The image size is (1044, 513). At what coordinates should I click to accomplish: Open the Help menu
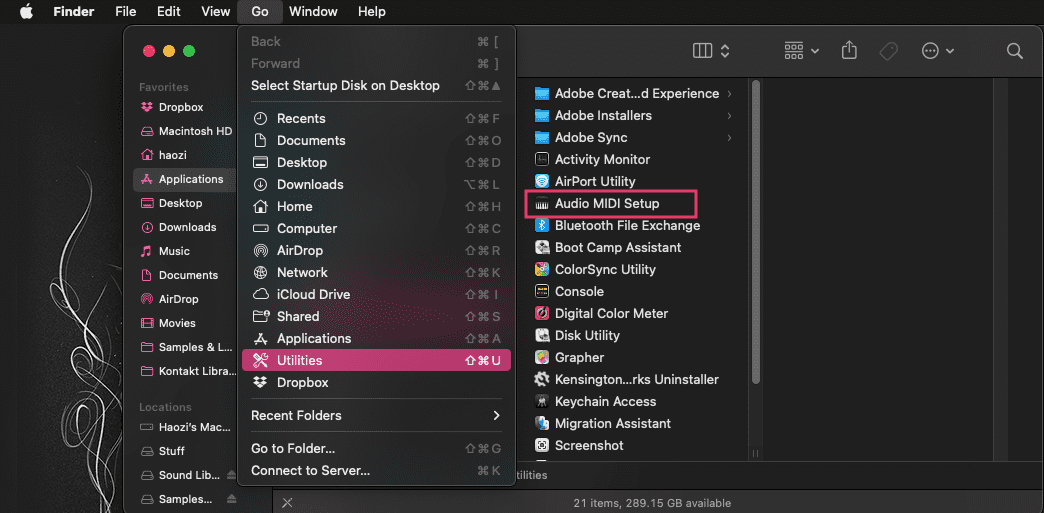click(x=372, y=11)
